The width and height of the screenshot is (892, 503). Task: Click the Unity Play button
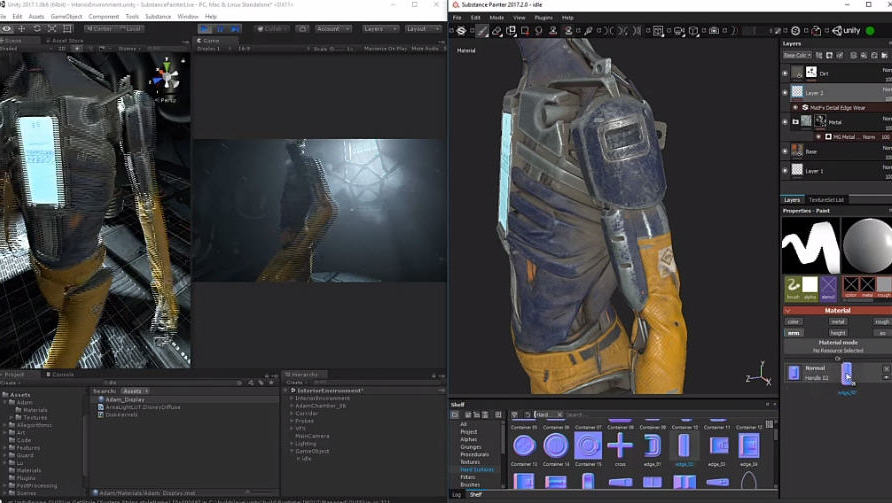click(205, 28)
